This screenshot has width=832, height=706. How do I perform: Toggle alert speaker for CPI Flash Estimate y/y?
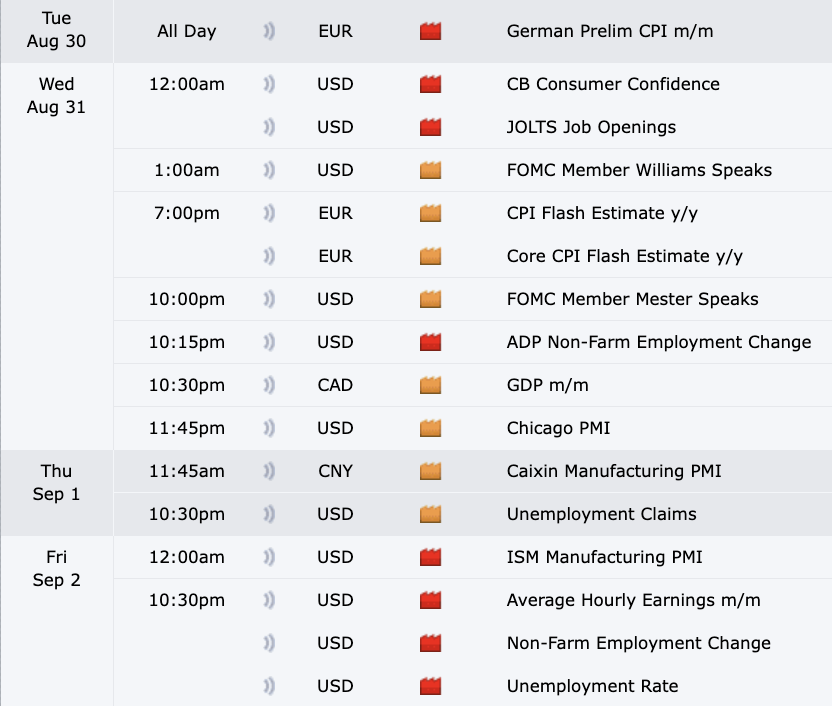268,213
